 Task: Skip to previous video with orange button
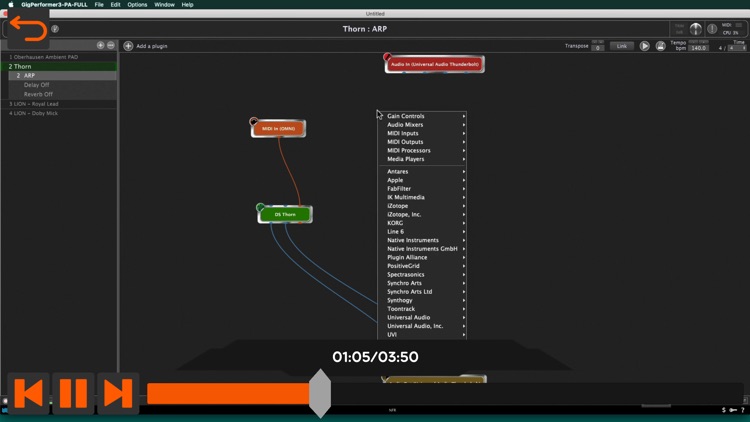coord(28,393)
